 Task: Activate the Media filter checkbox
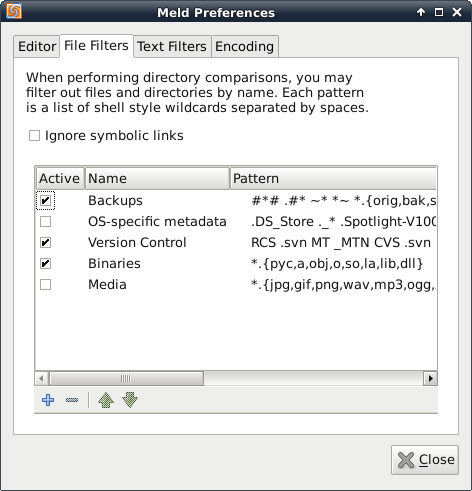pos(45,285)
